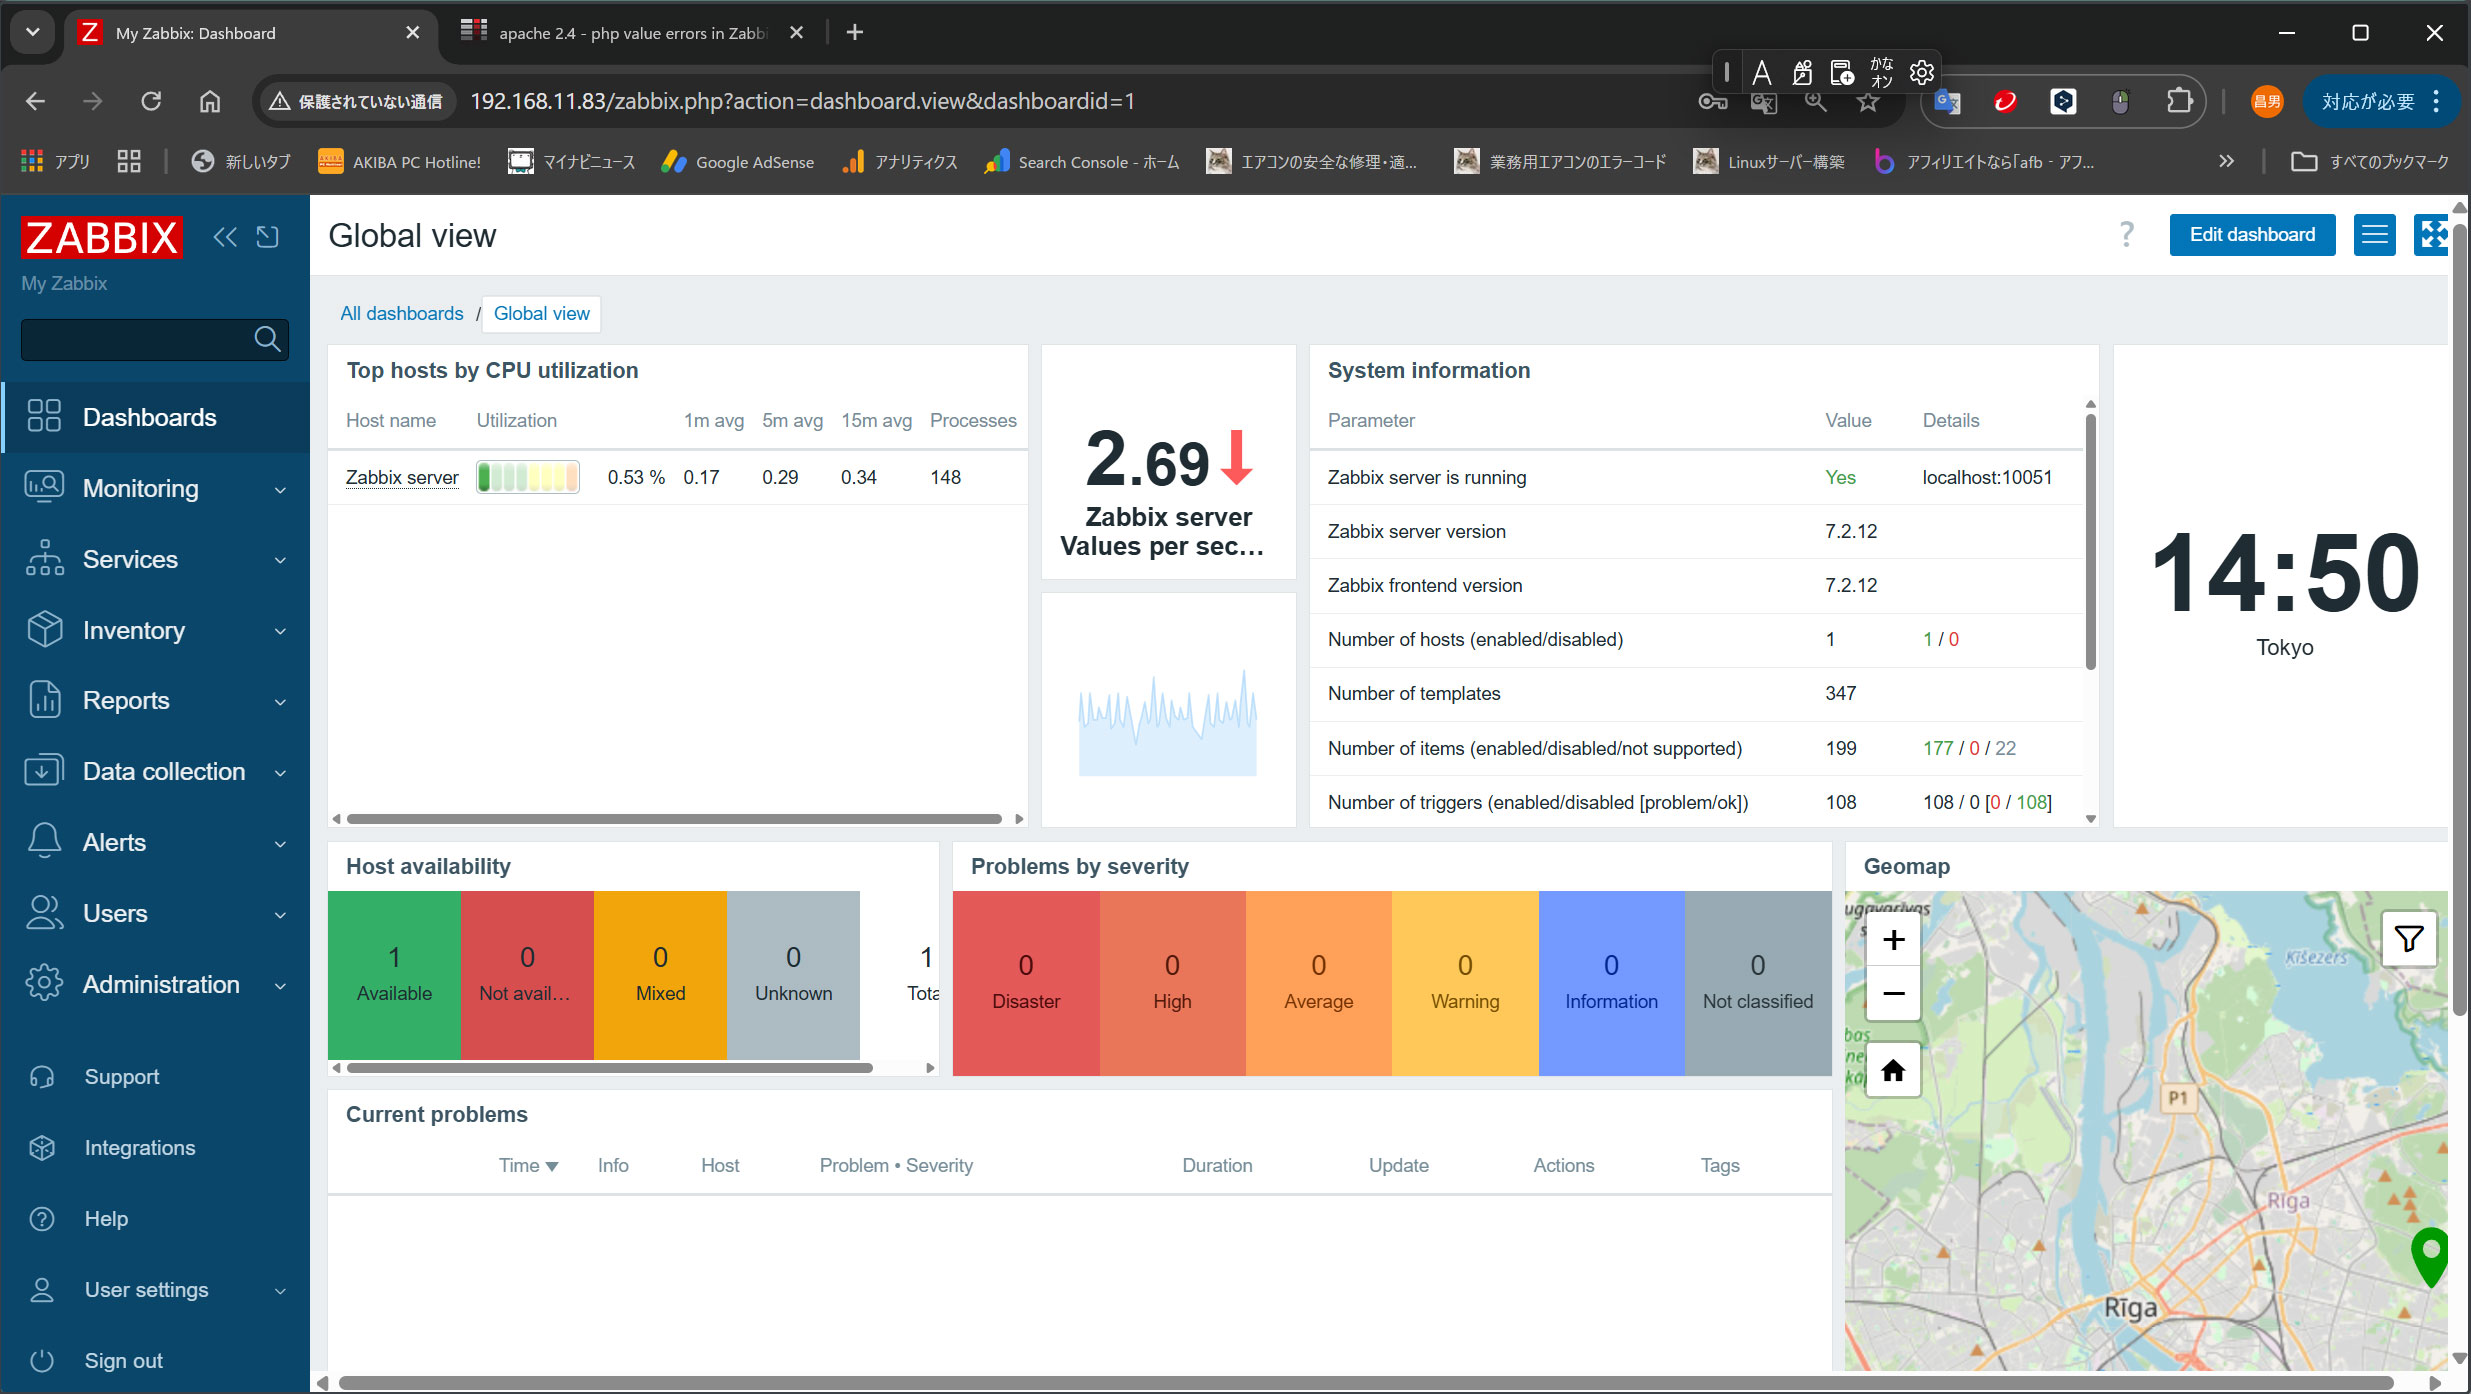
Task: Click the Edit dashboard button
Action: point(2251,235)
